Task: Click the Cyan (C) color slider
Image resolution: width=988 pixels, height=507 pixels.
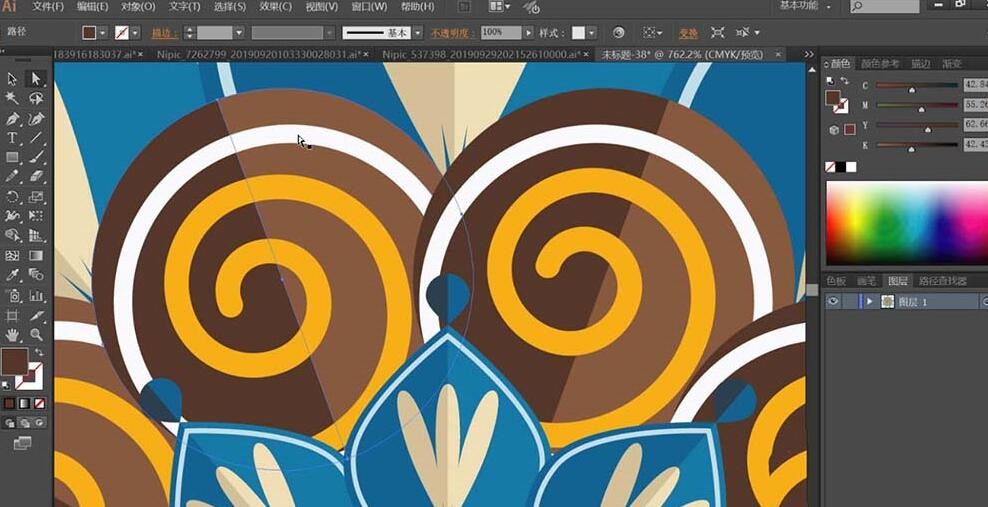Action: [915, 86]
